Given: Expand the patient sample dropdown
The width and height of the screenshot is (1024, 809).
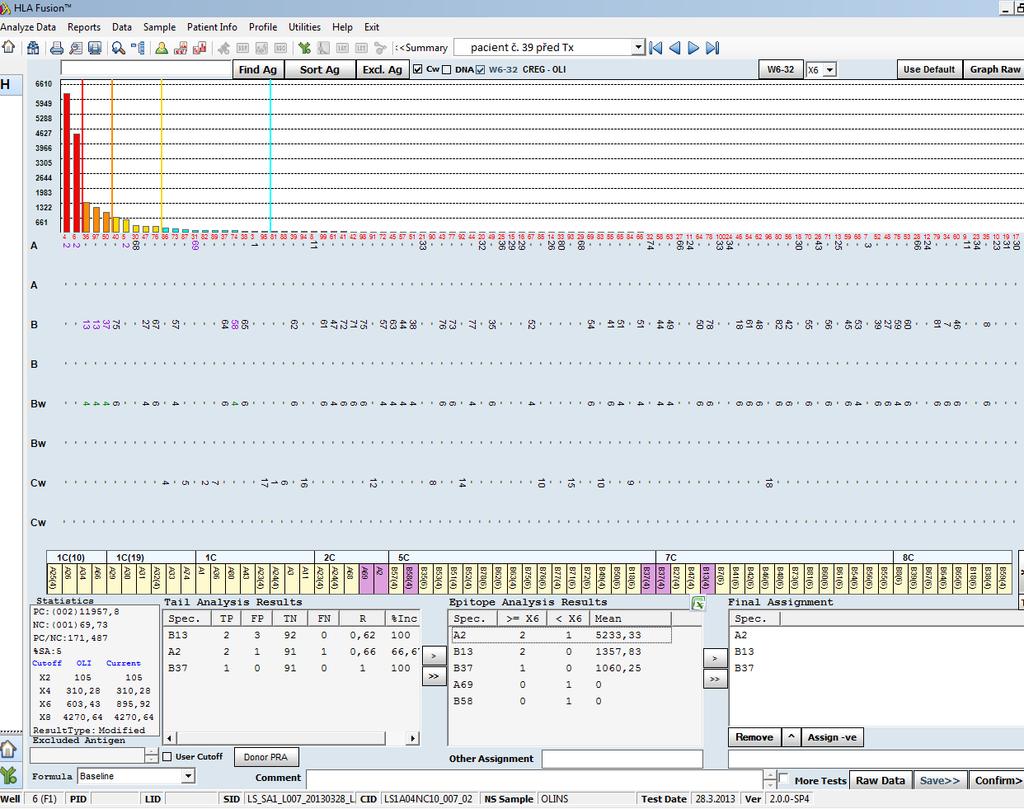Looking at the screenshot, I should pos(639,48).
